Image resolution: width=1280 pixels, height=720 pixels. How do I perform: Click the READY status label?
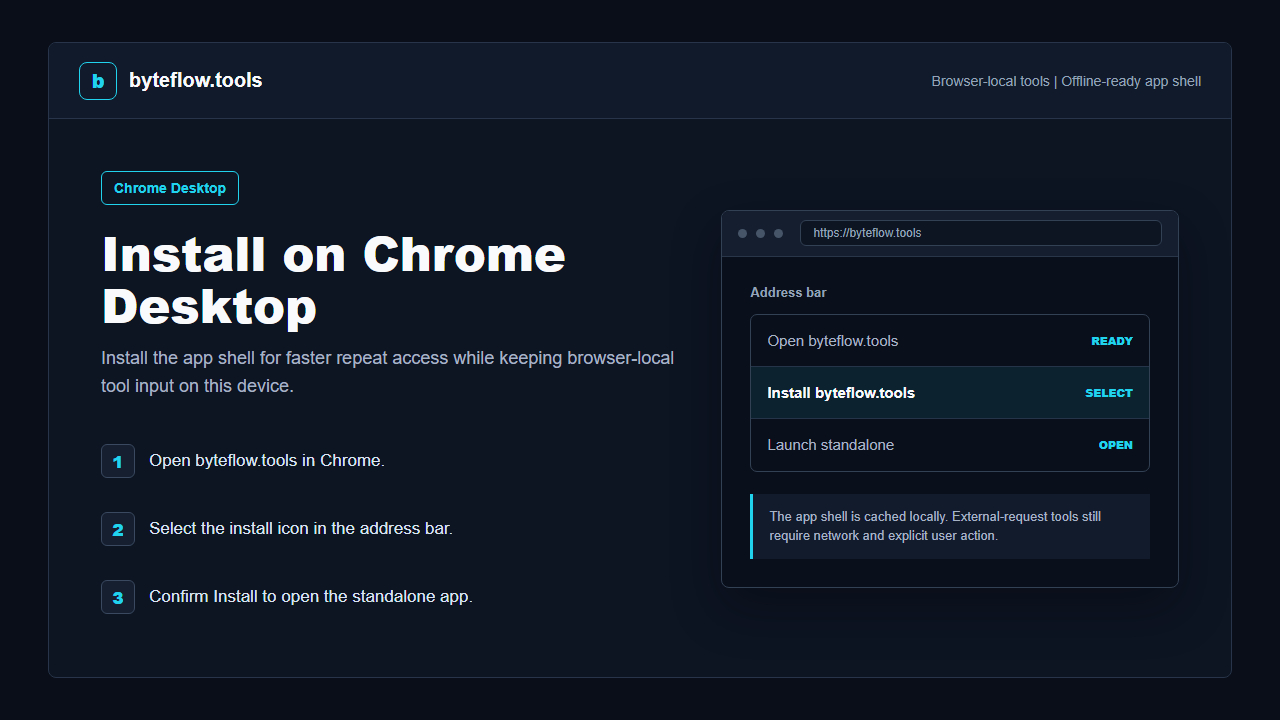coord(1112,341)
